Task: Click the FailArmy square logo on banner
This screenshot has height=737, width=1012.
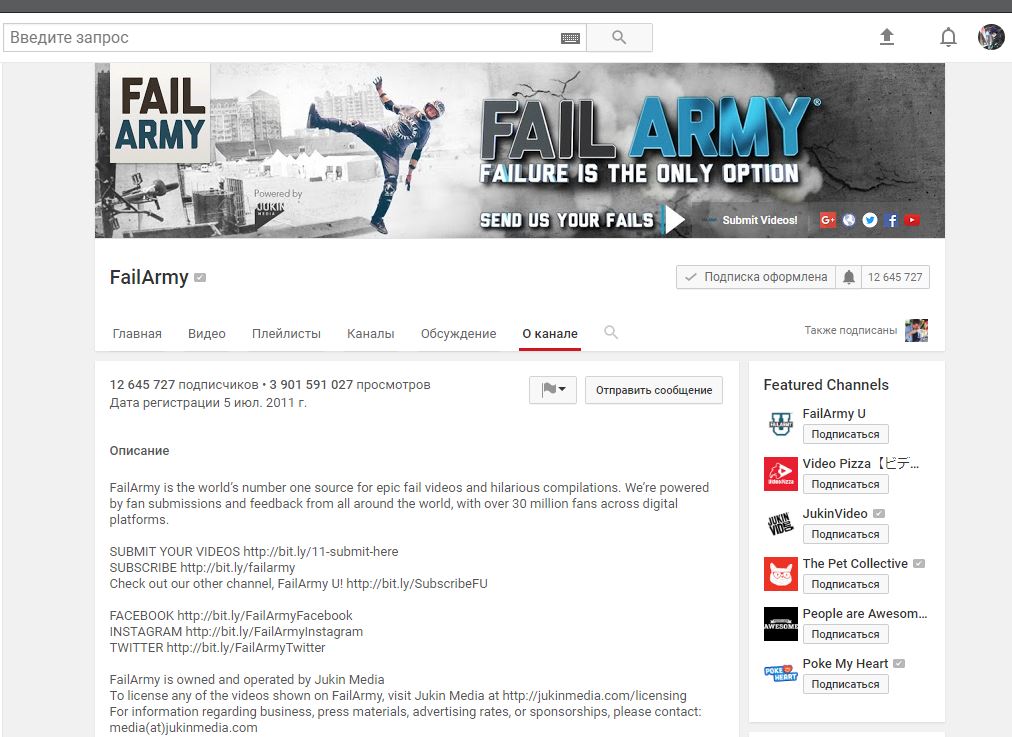Action: point(161,114)
